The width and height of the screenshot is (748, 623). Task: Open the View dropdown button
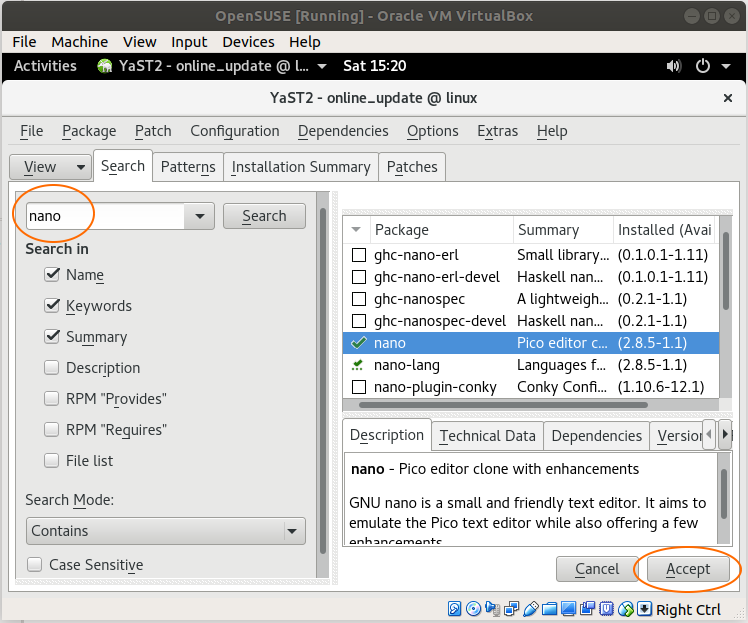[x=50, y=167]
